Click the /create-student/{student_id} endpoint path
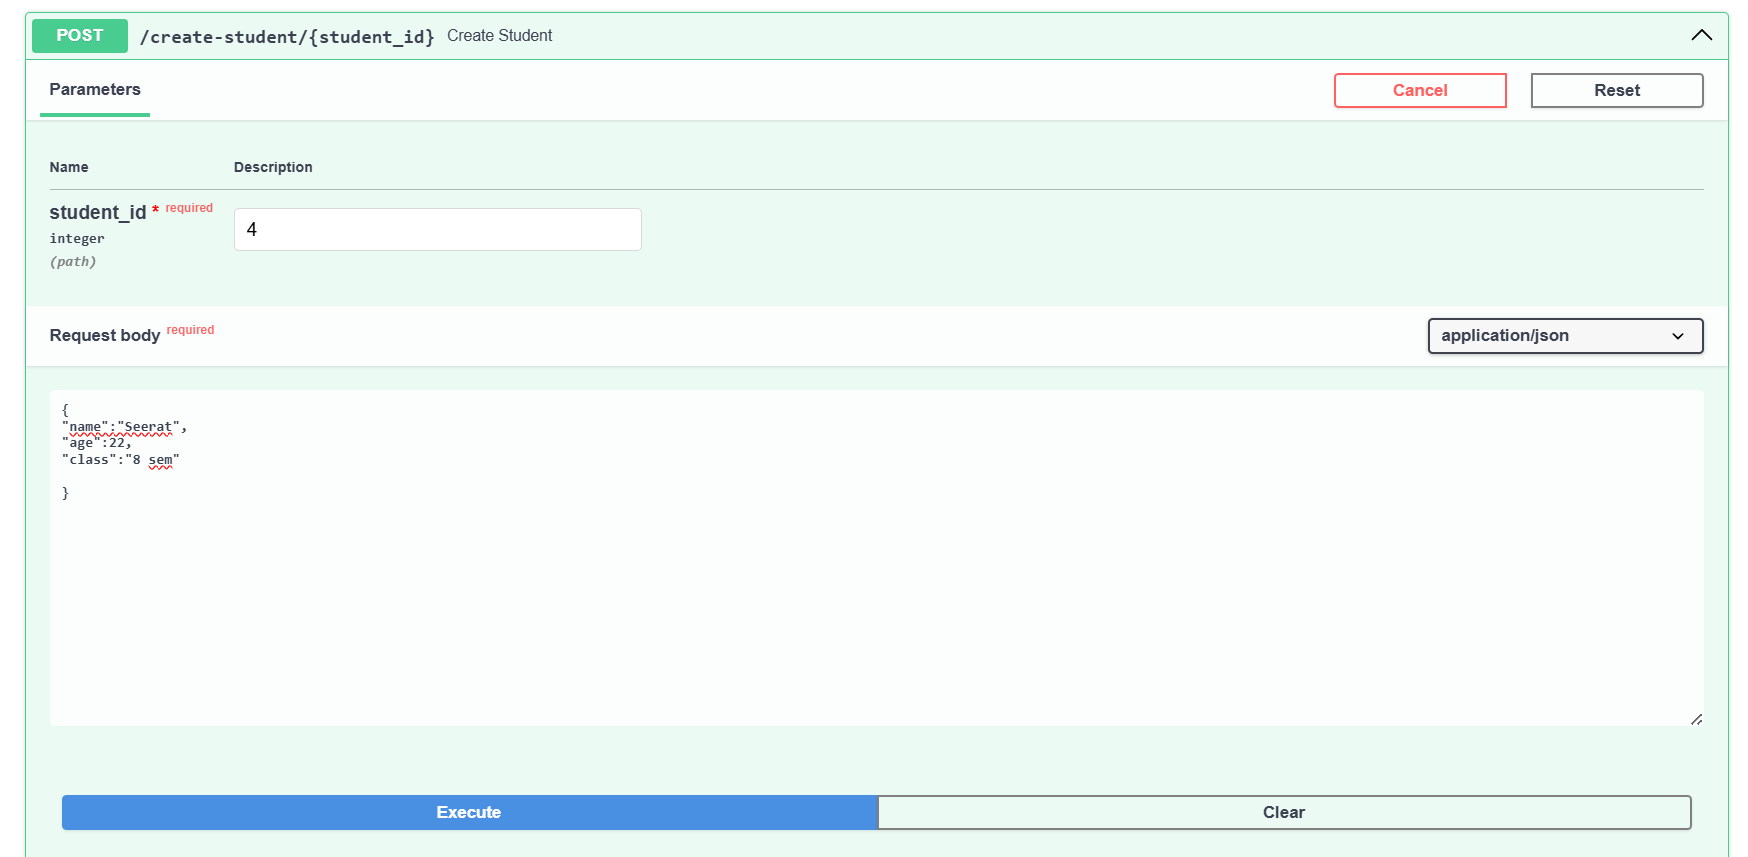1748x857 pixels. click(287, 37)
